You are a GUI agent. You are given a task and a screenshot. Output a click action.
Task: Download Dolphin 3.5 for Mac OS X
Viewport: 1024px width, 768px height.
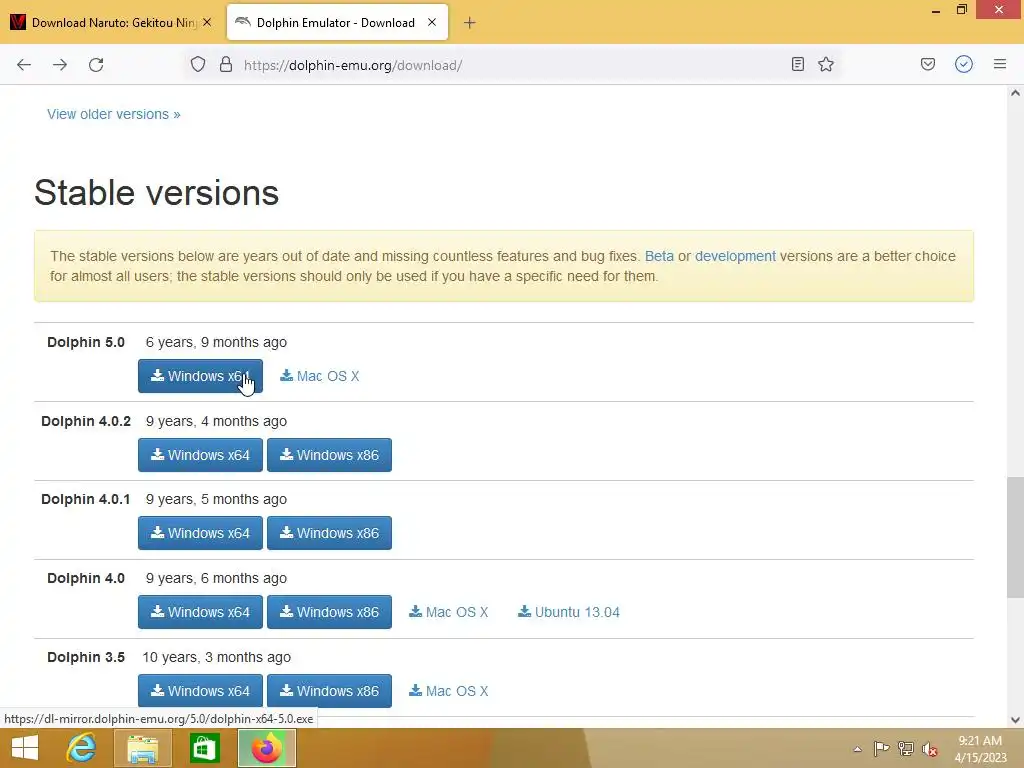point(449,691)
